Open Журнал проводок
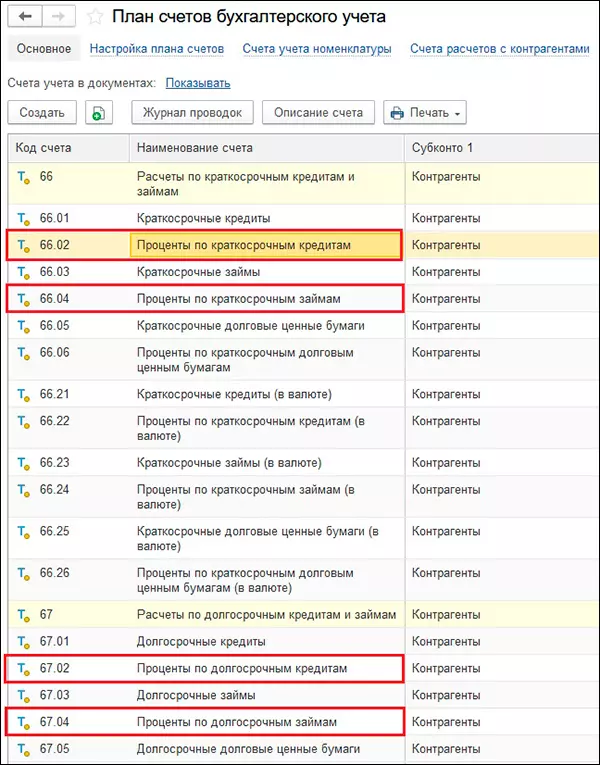 coord(193,113)
